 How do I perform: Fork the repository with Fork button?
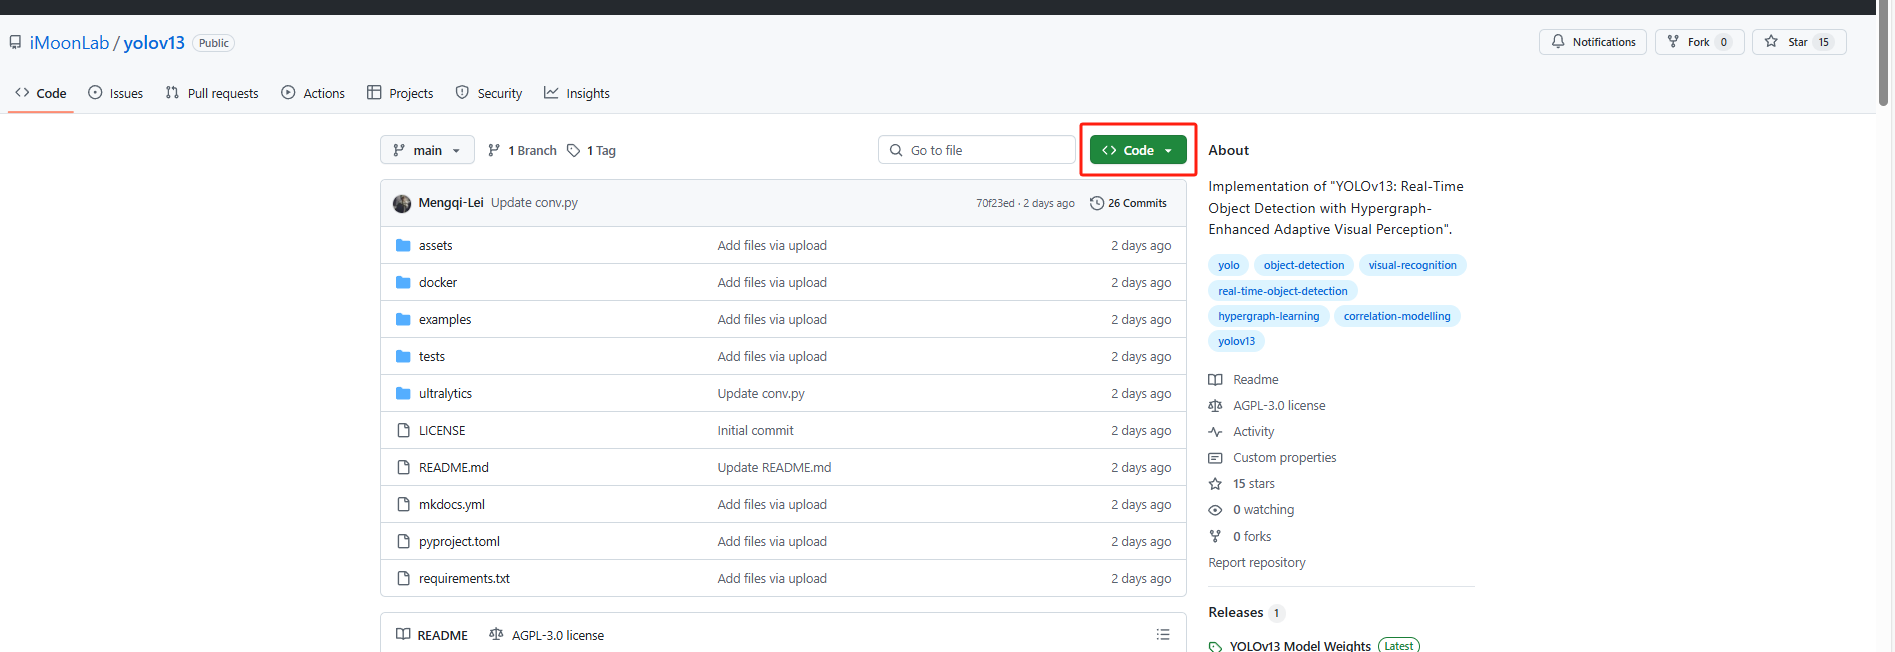tap(1699, 42)
